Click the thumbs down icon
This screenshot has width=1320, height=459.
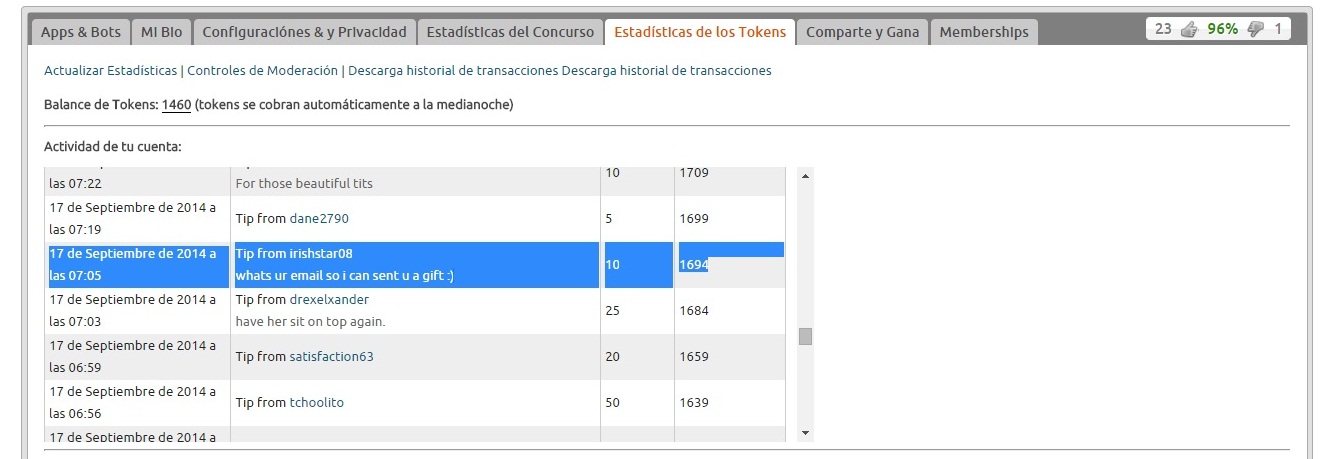1256,30
